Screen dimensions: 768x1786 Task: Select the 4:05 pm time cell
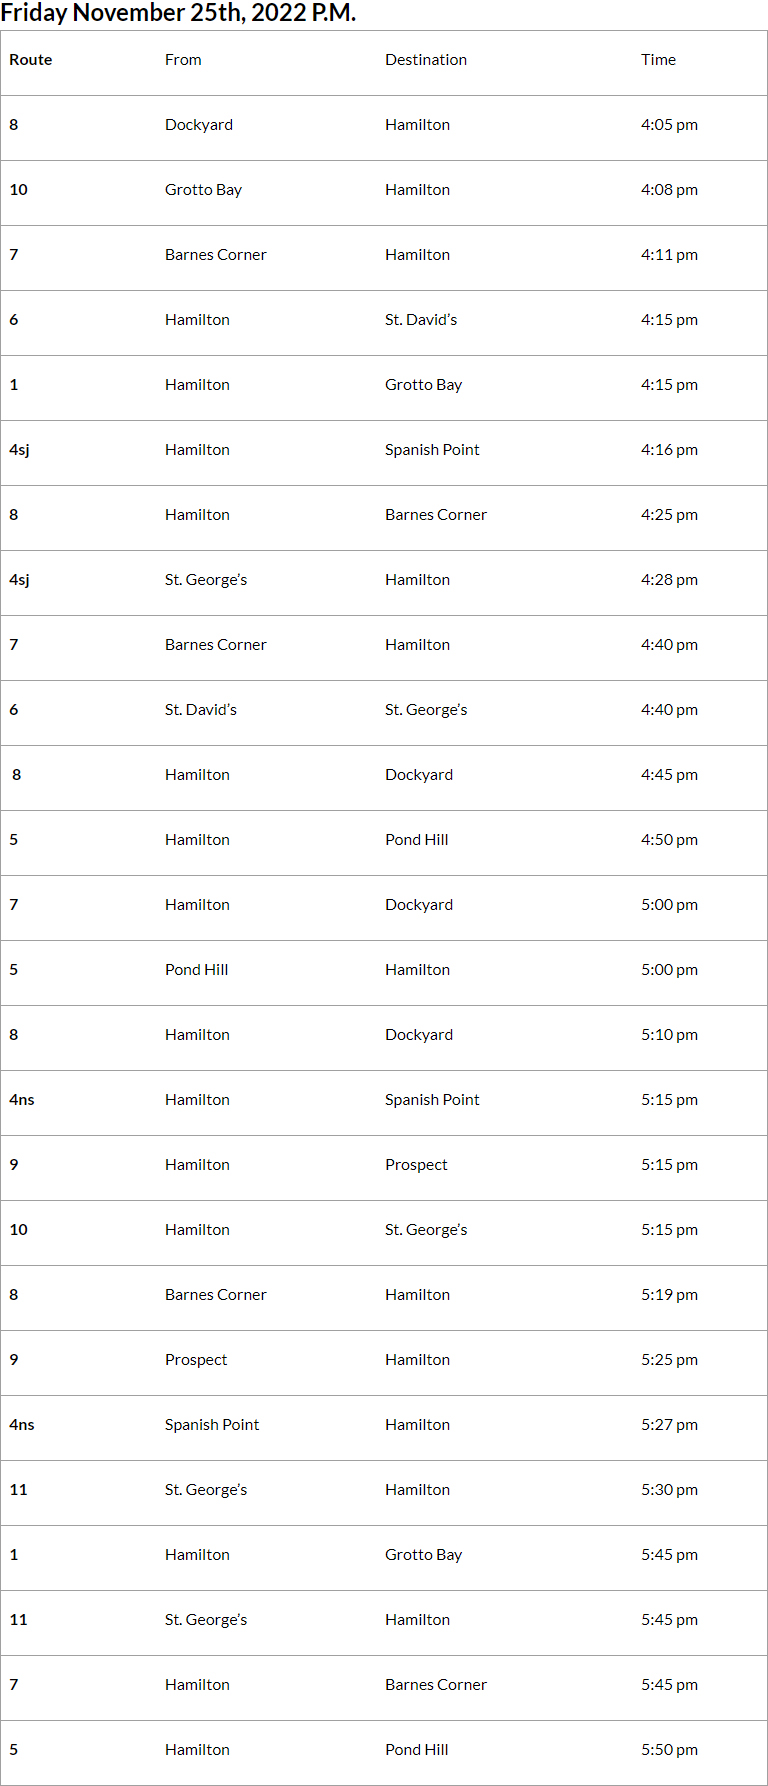pyautogui.click(x=670, y=125)
